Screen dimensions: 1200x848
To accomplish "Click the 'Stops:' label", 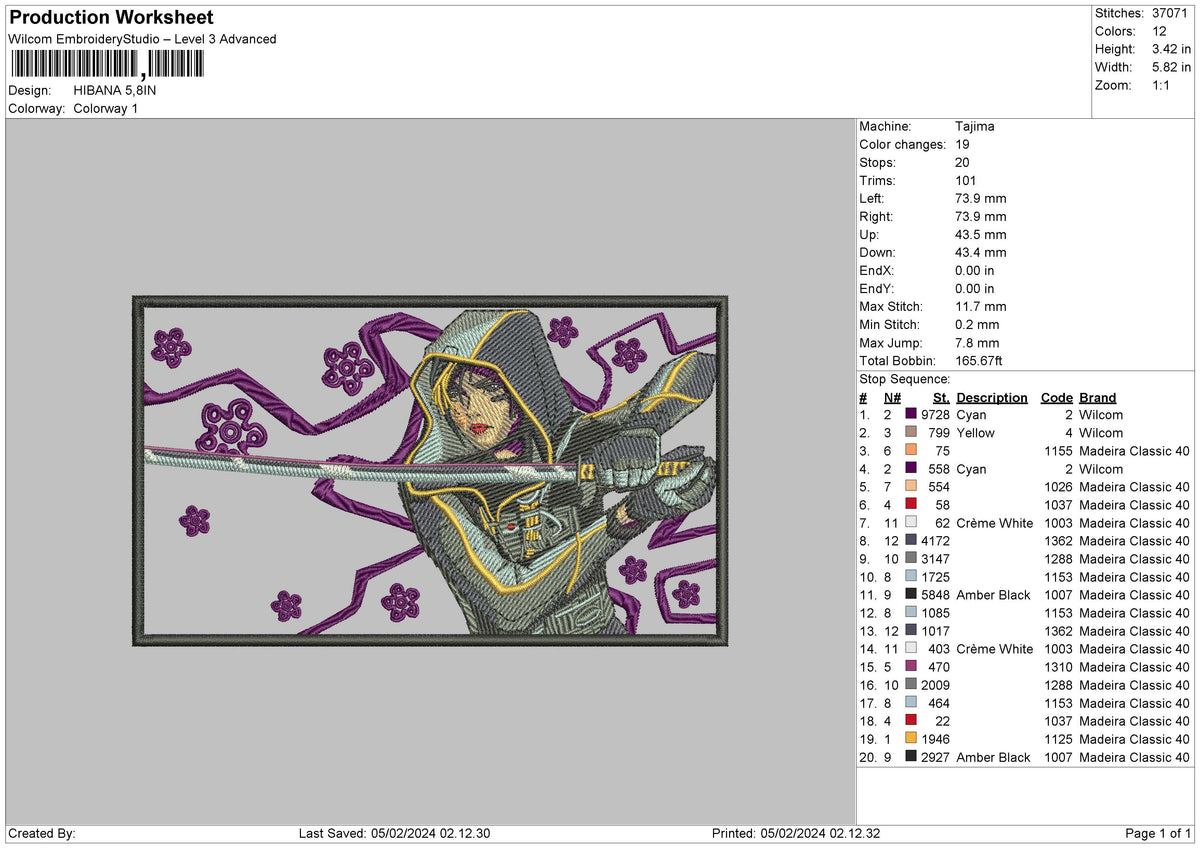I will click(878, 162).
